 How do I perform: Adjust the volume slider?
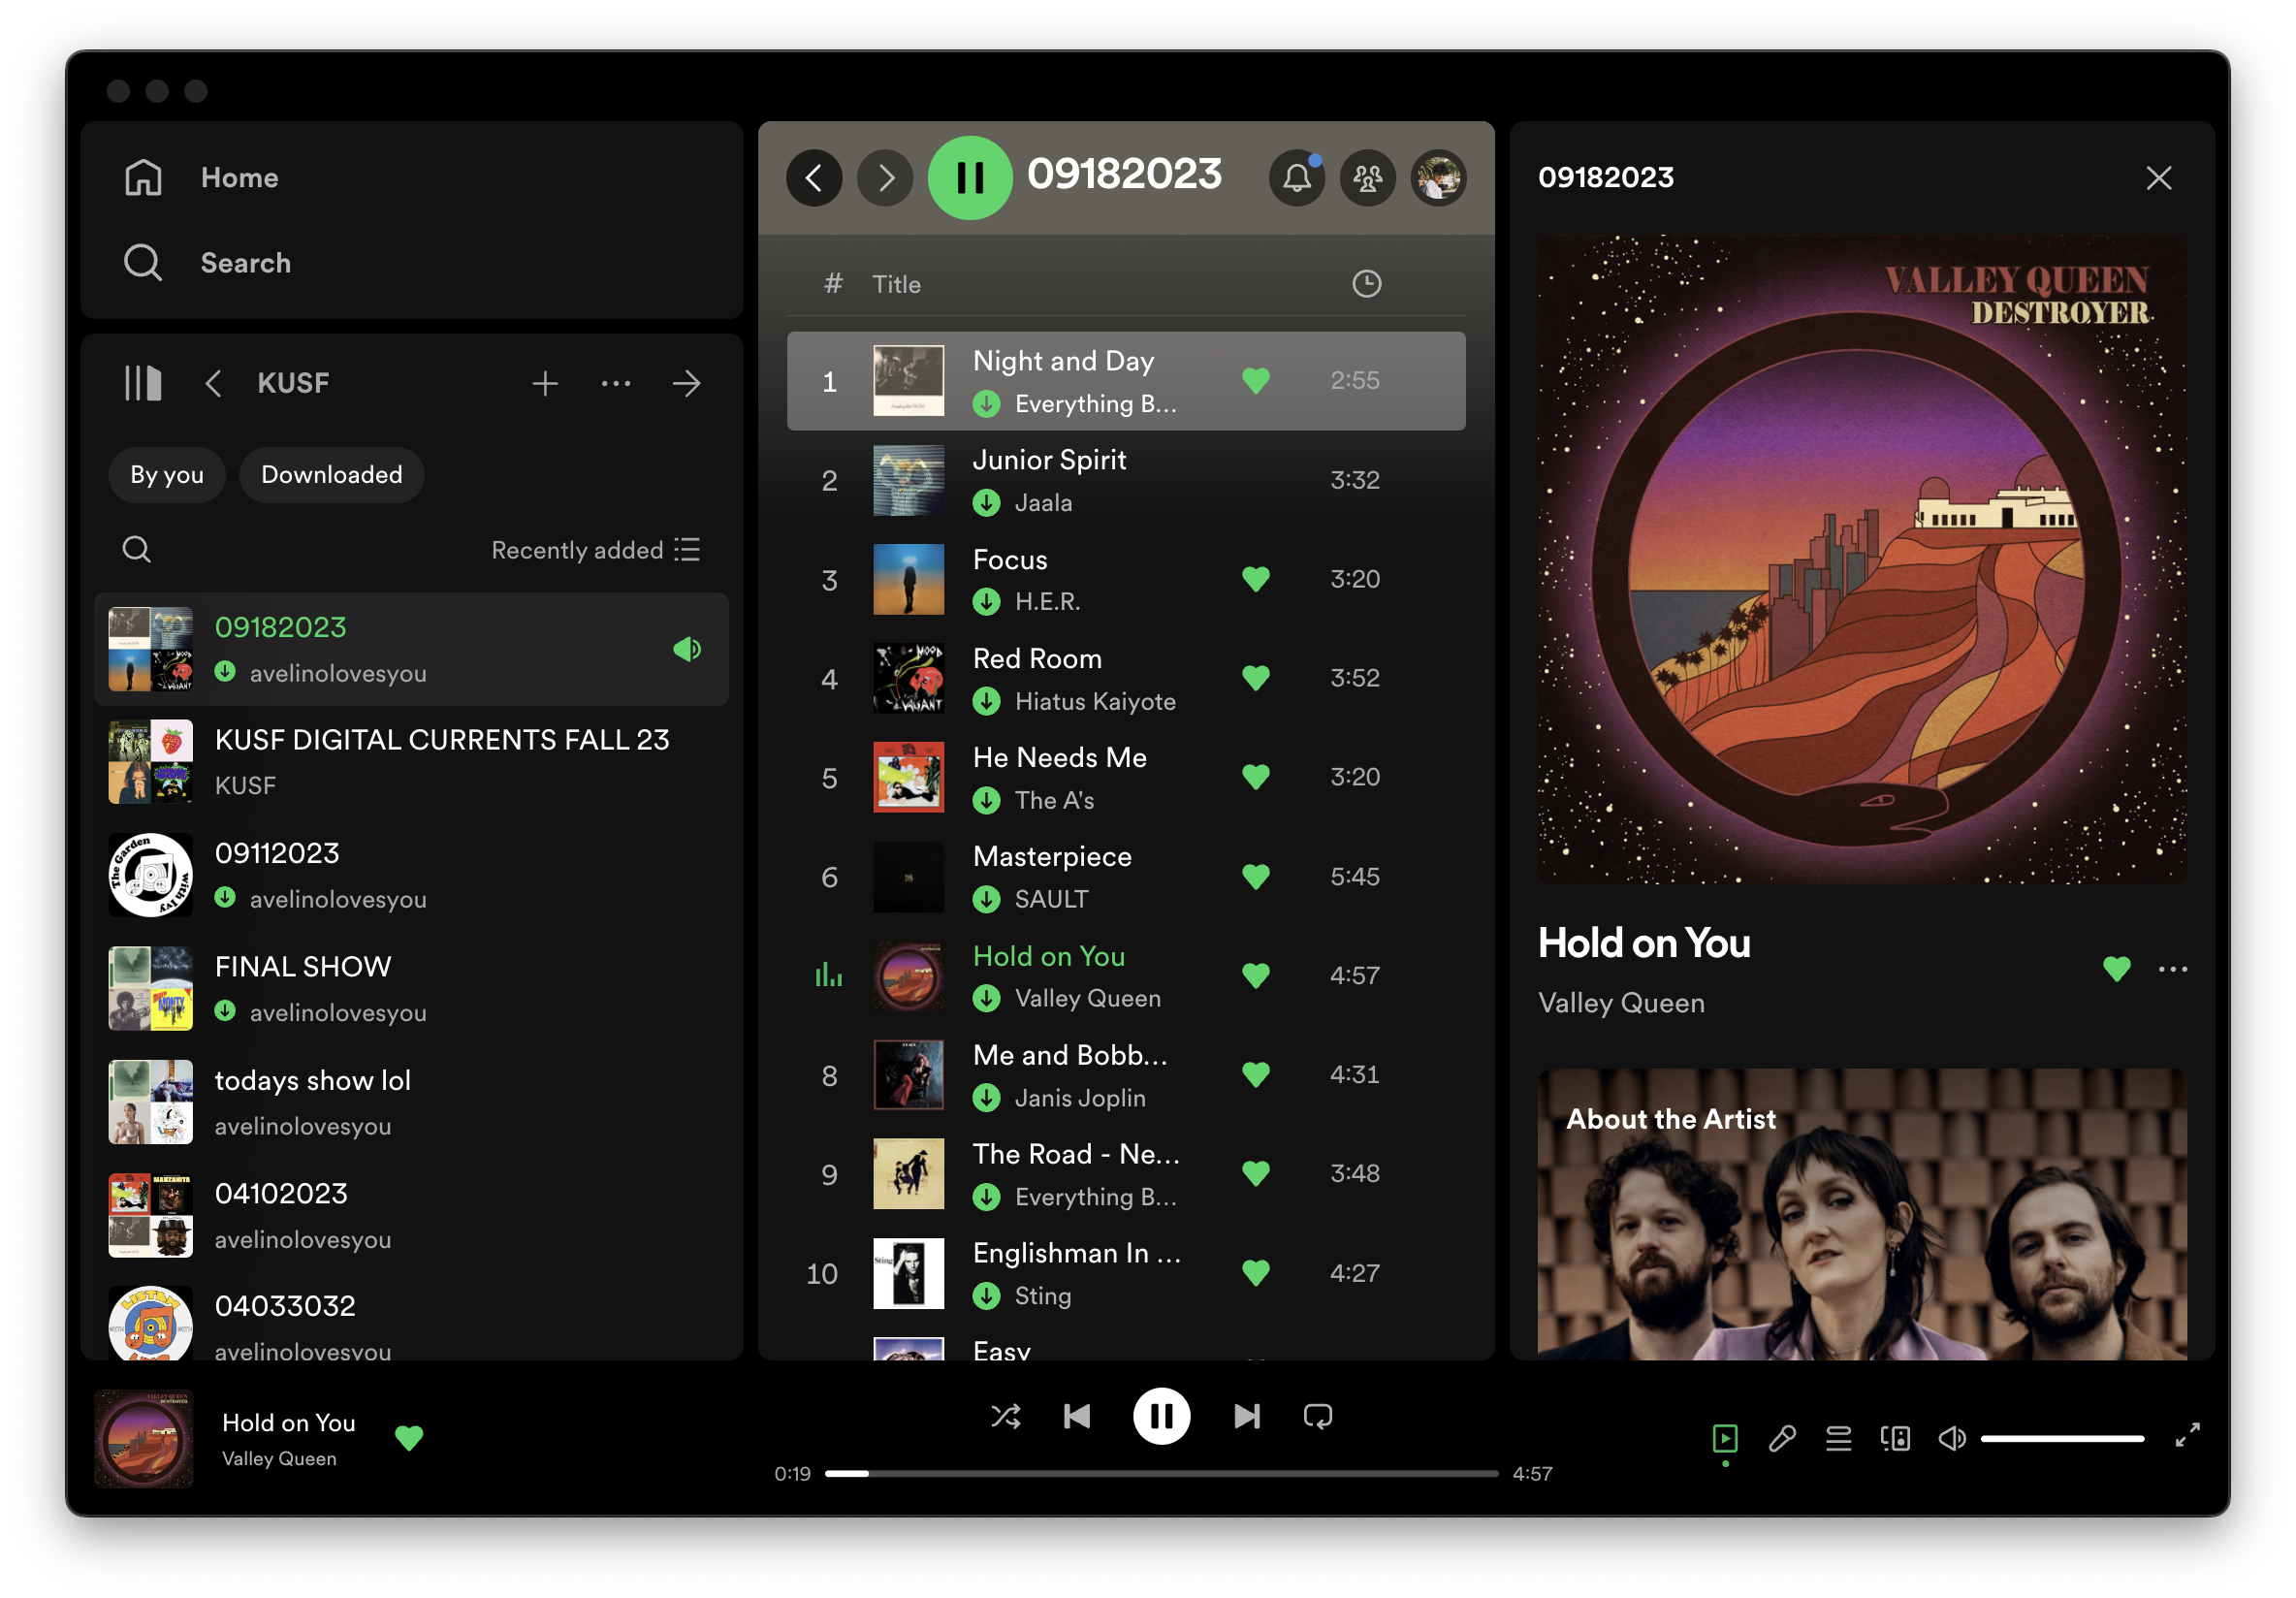tap(2063, 1439)
